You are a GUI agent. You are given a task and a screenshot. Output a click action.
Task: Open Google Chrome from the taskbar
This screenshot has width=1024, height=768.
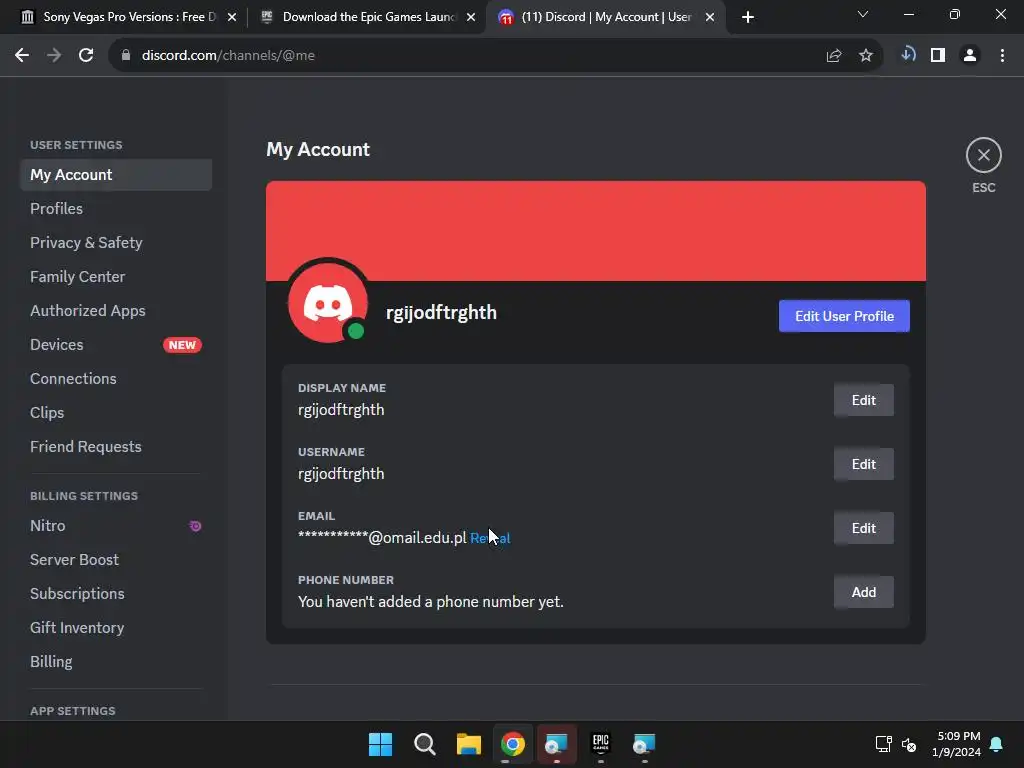tap(513, 744)
